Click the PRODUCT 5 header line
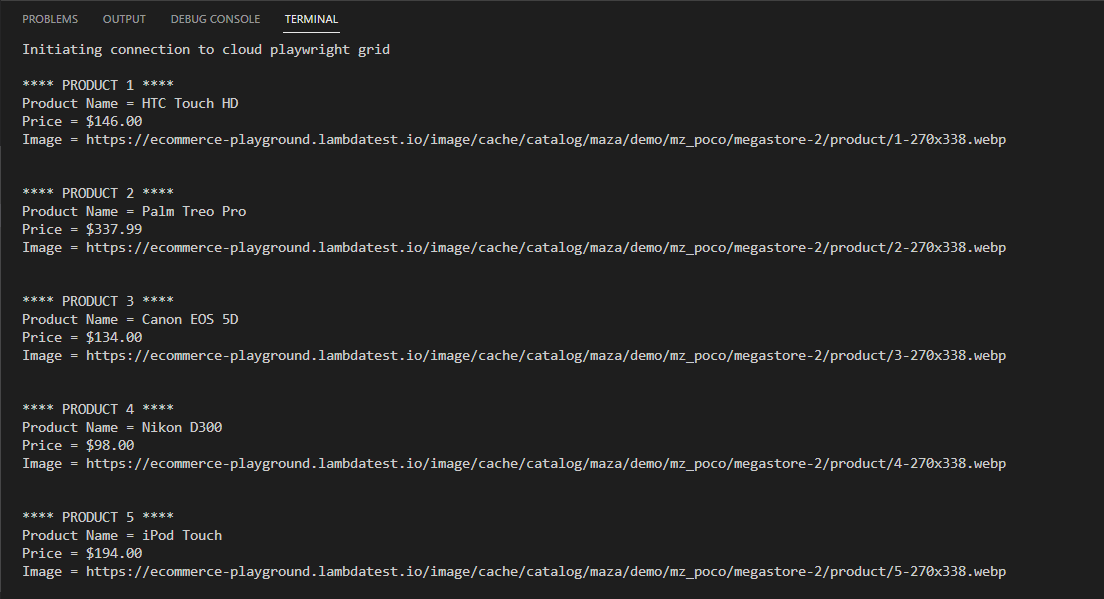This screenshot has height=599, width=1104. pyautogui.click(x=98, y=517)
